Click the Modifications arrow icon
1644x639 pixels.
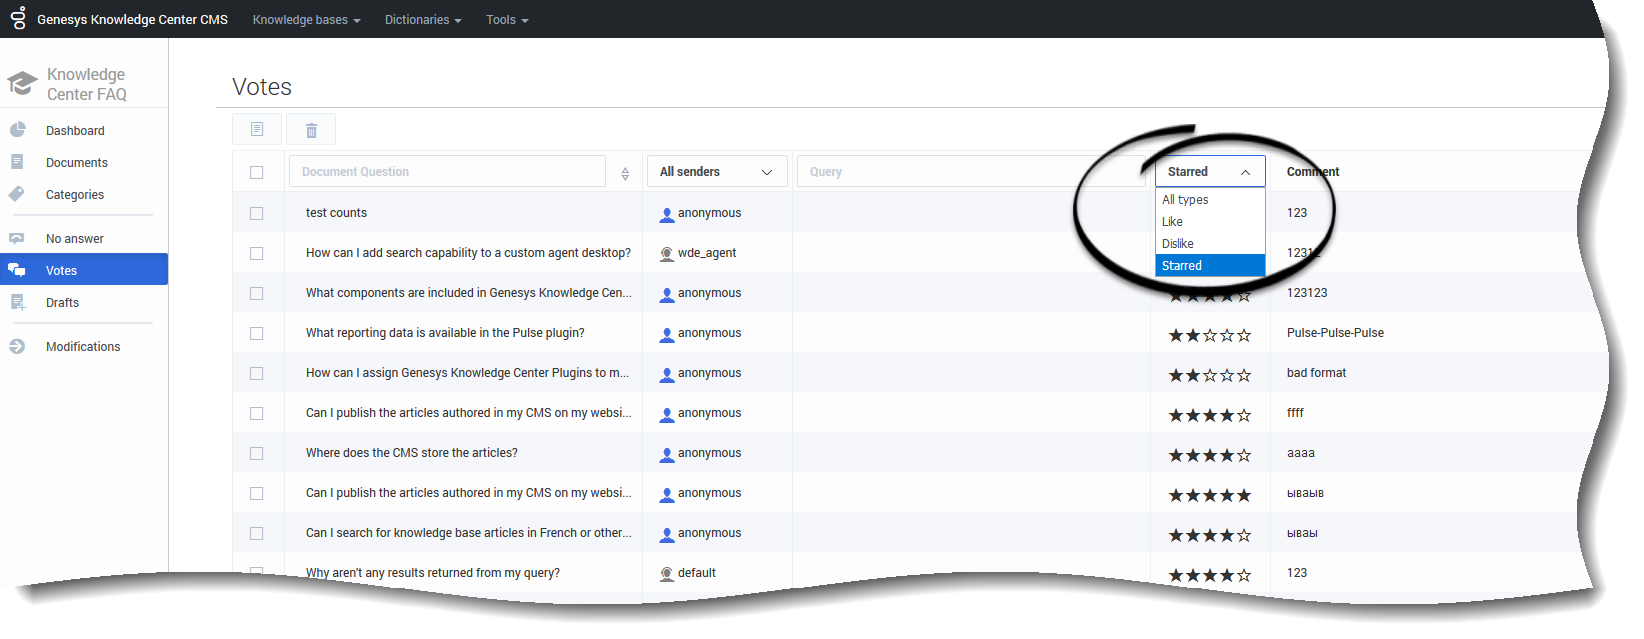pyautogui.click(x=17, y=346)
